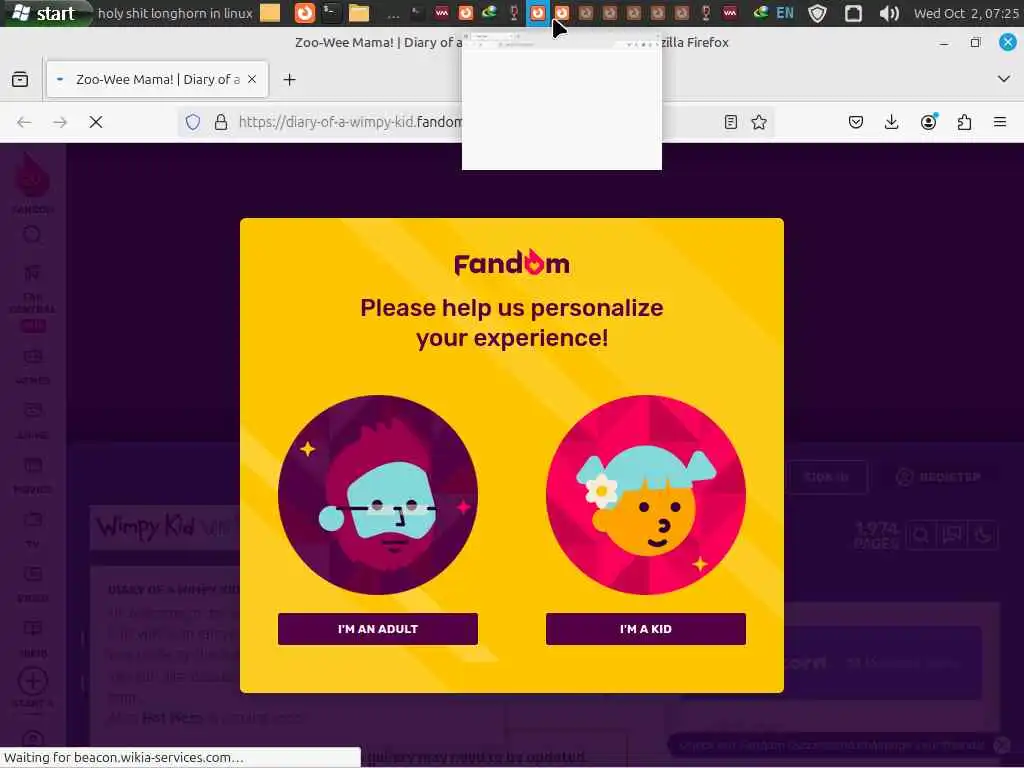Open the Firefox account menu
This screenshot has height=768, width=1024.
[x=928, y=122]
